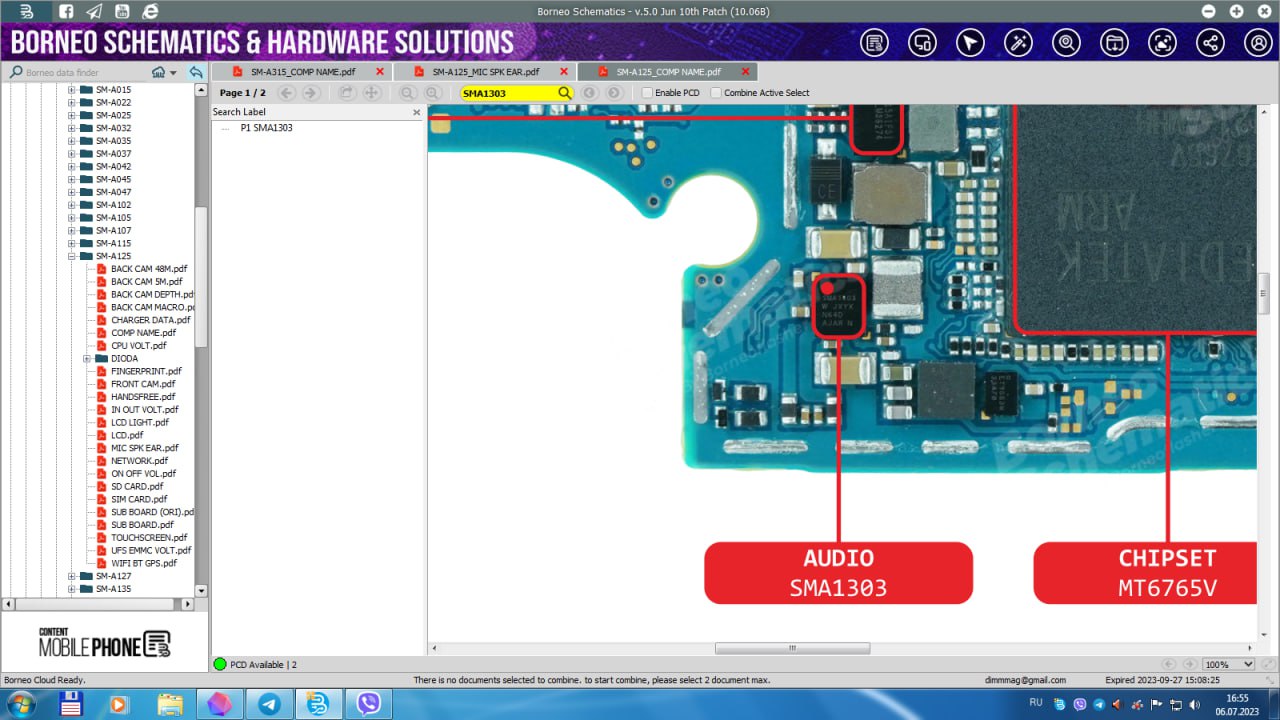This screenshot has height=720, width=1280.
Task: Expand the DIODA subfolder
Action: pos(87,358)
